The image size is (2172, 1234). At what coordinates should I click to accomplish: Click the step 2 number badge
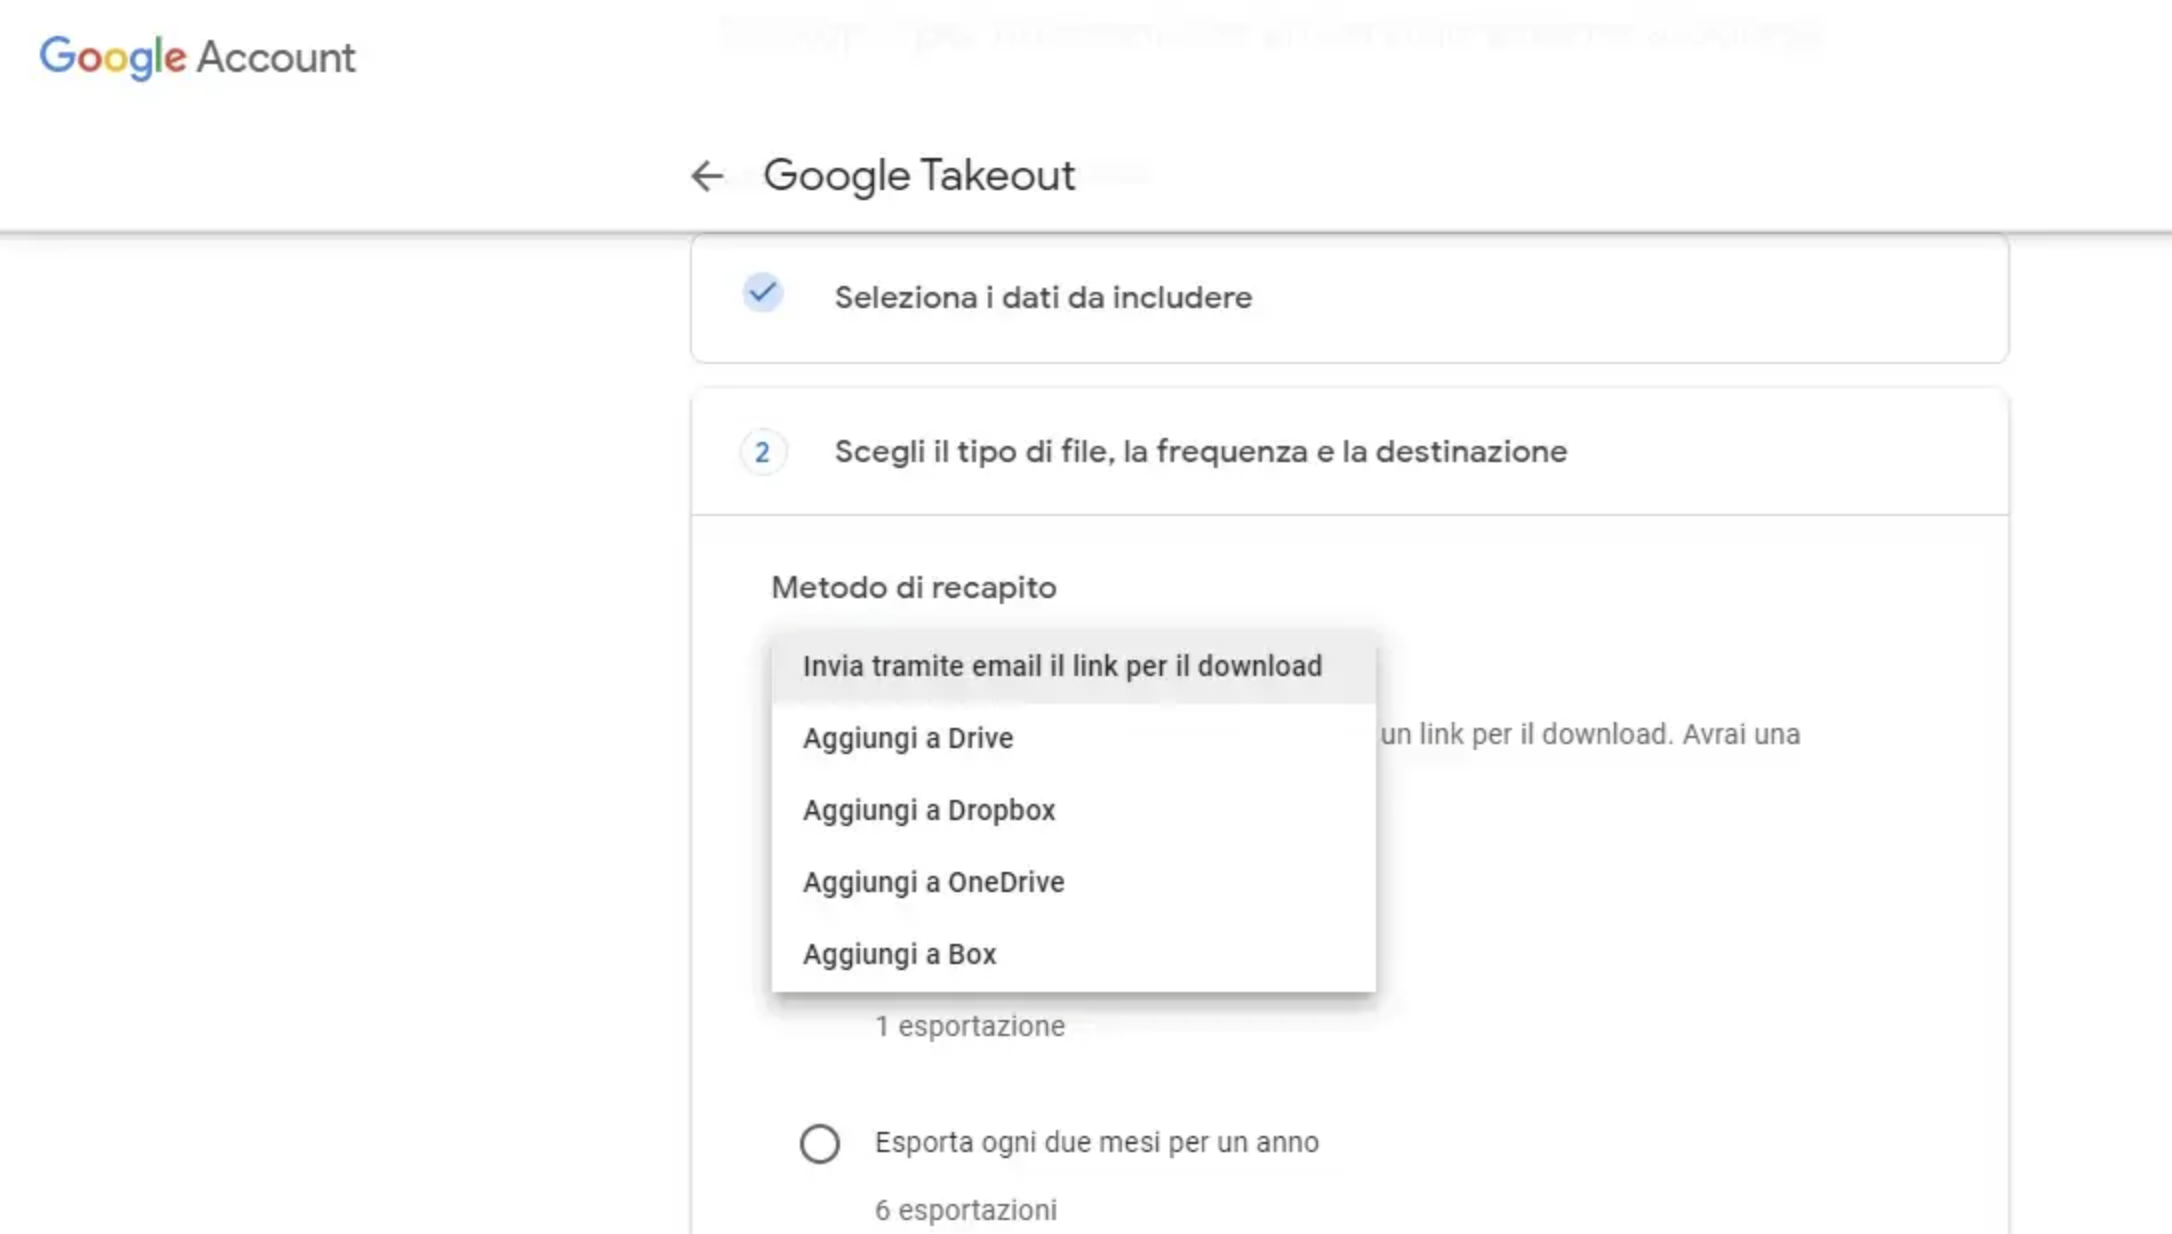pos(762,452)
